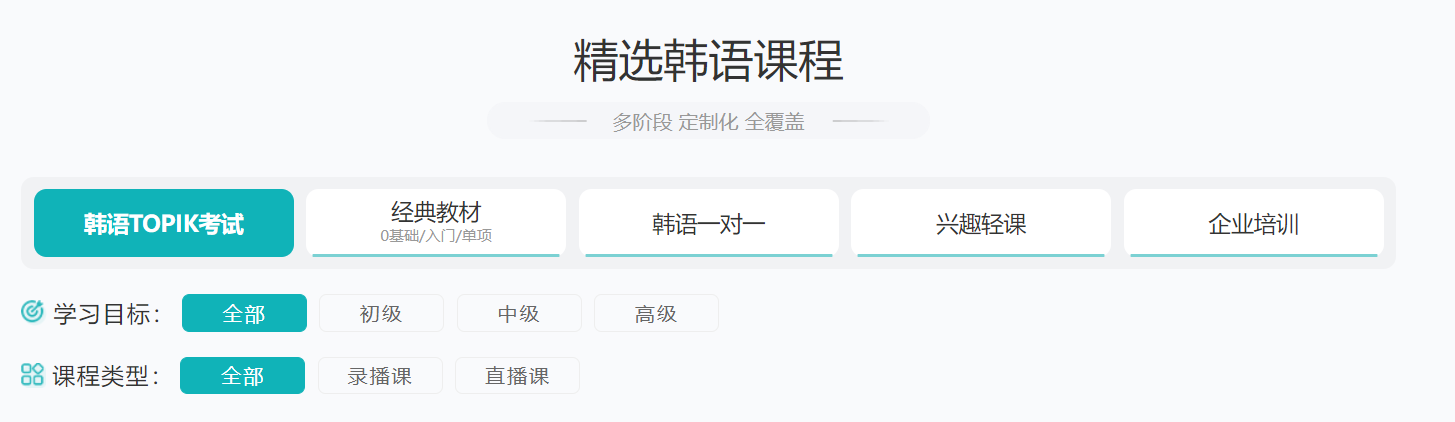This screenshot has height=422, width=1455.
Task: Click the 精选韩语课程 heading
Action: [x=708, y=61]
